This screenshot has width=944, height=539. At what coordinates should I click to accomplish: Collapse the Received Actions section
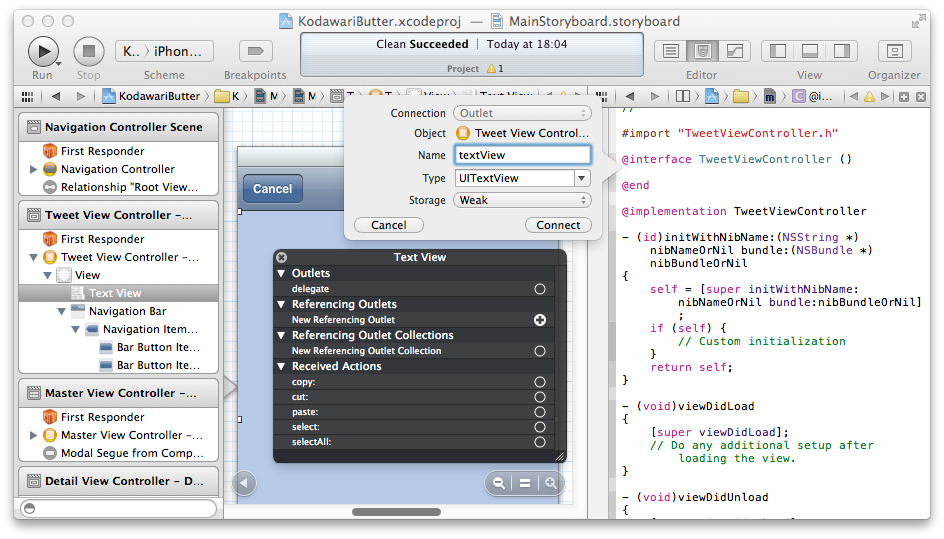(x=281, y=366)
